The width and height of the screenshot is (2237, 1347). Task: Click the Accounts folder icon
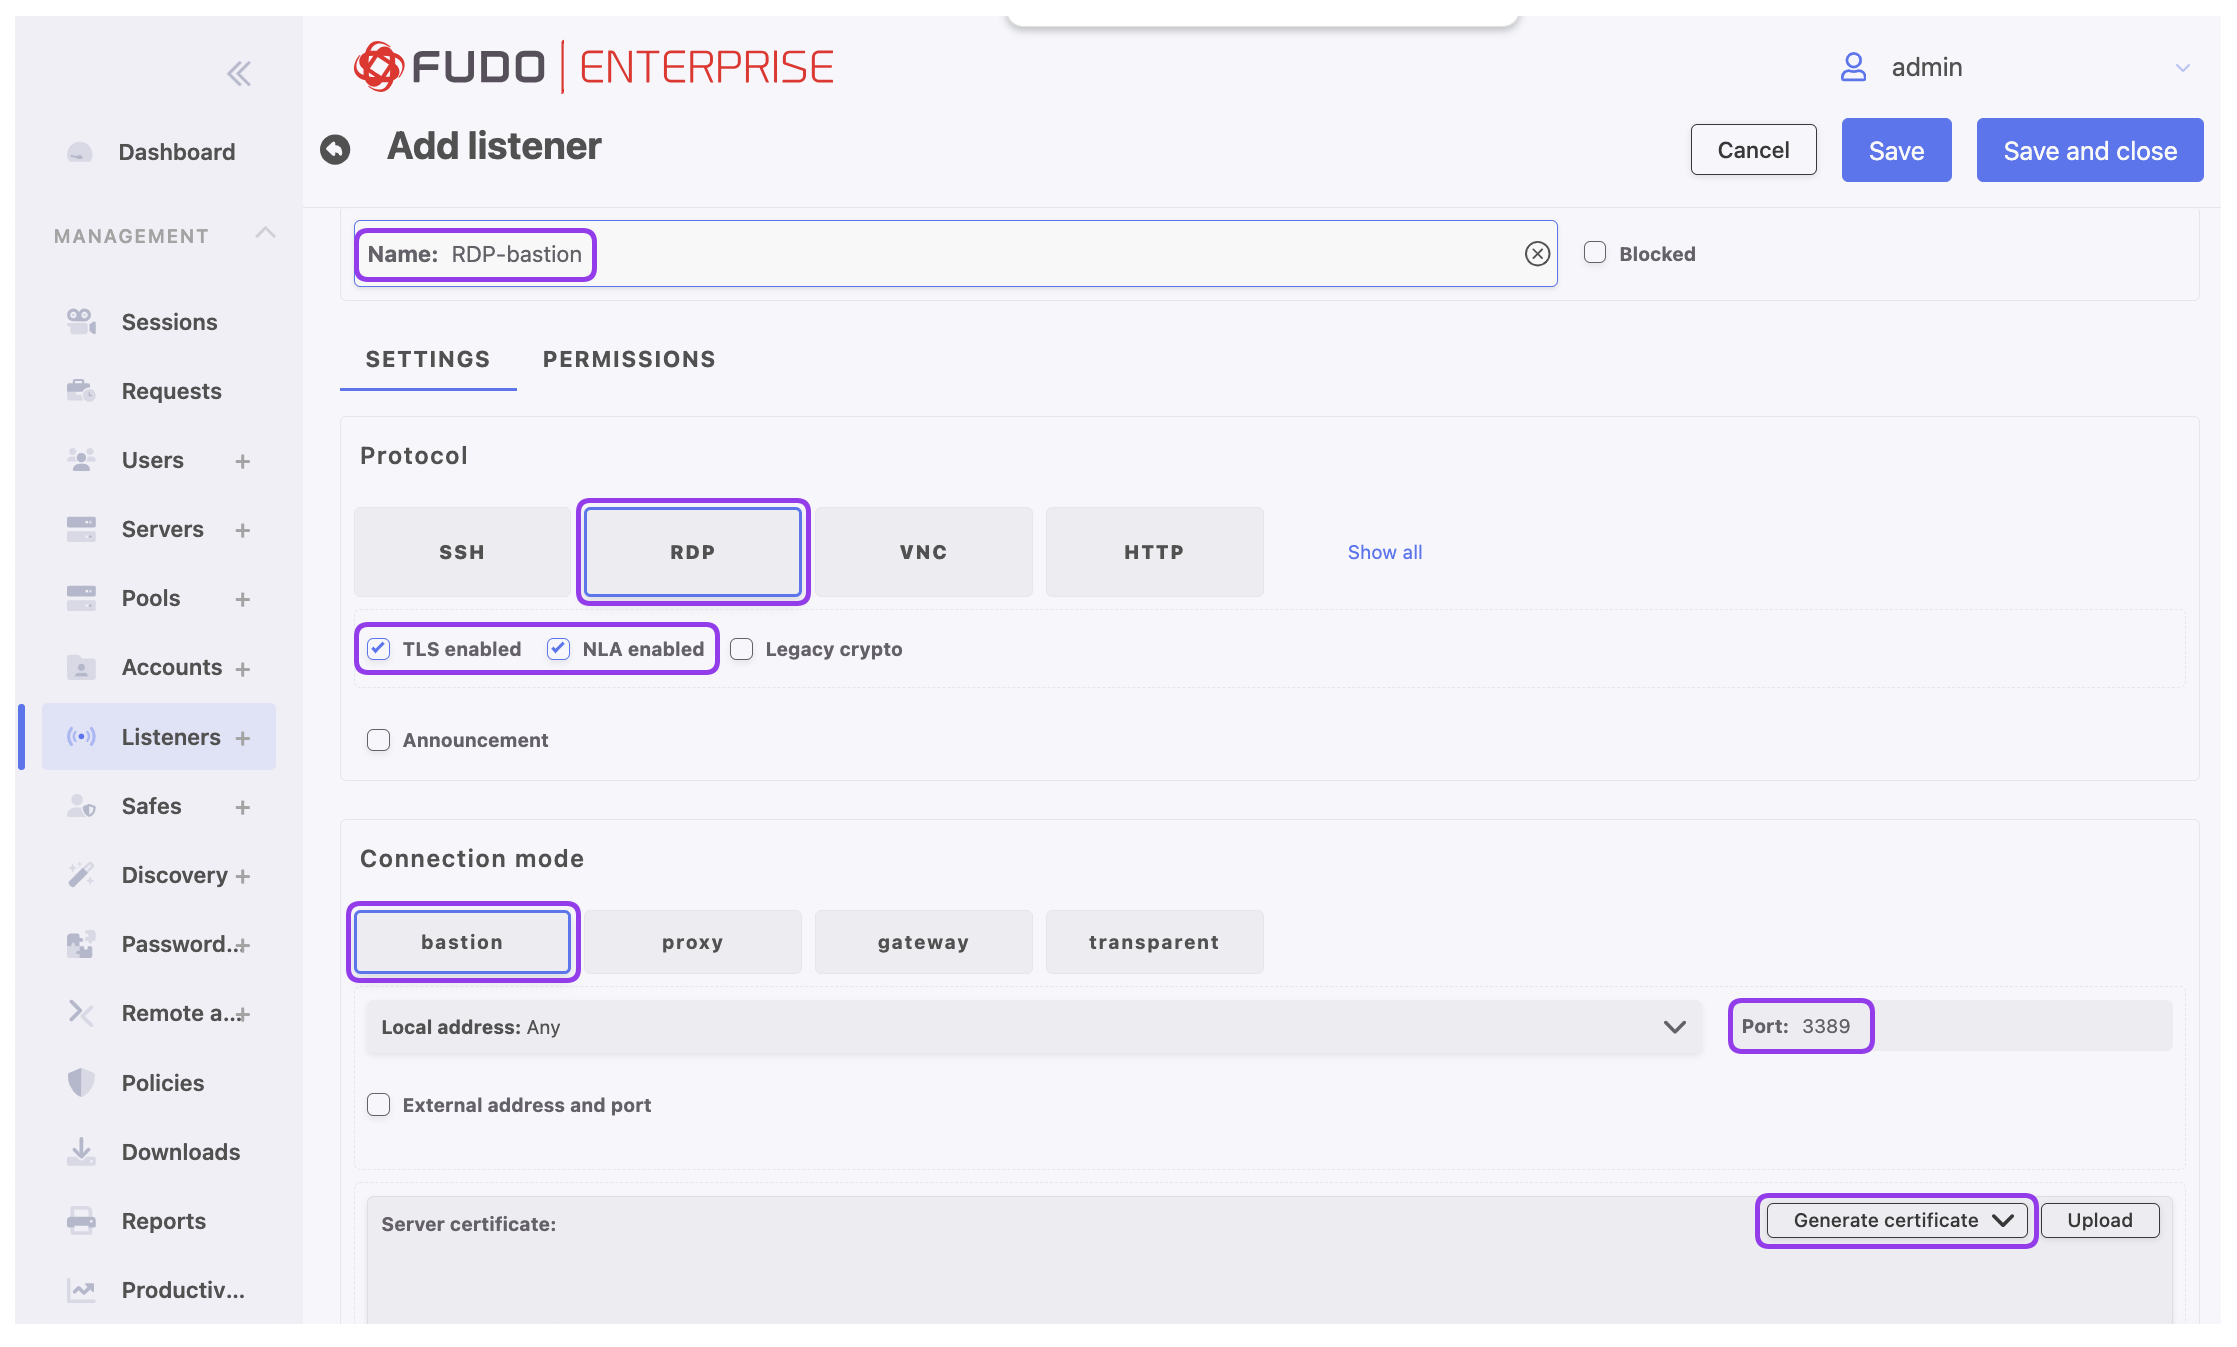[x=81, y=667]
